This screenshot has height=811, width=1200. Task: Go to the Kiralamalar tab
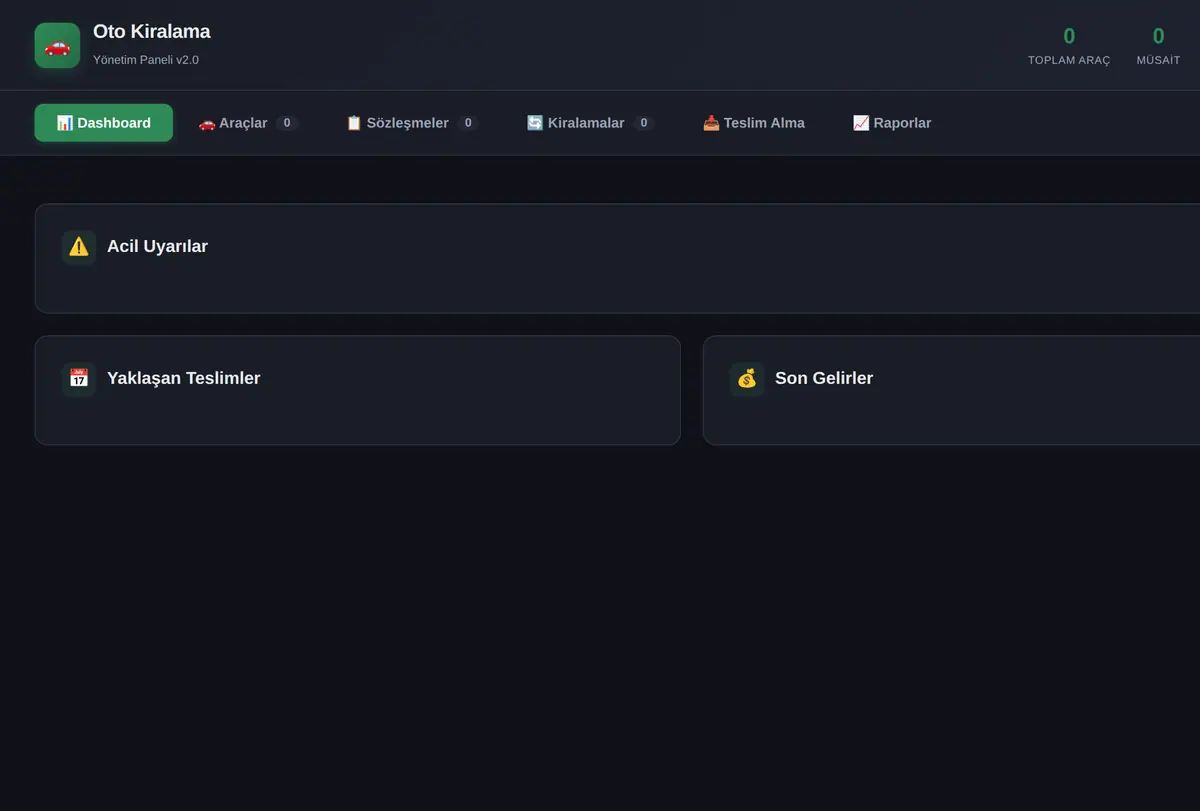tap(590, 123)
